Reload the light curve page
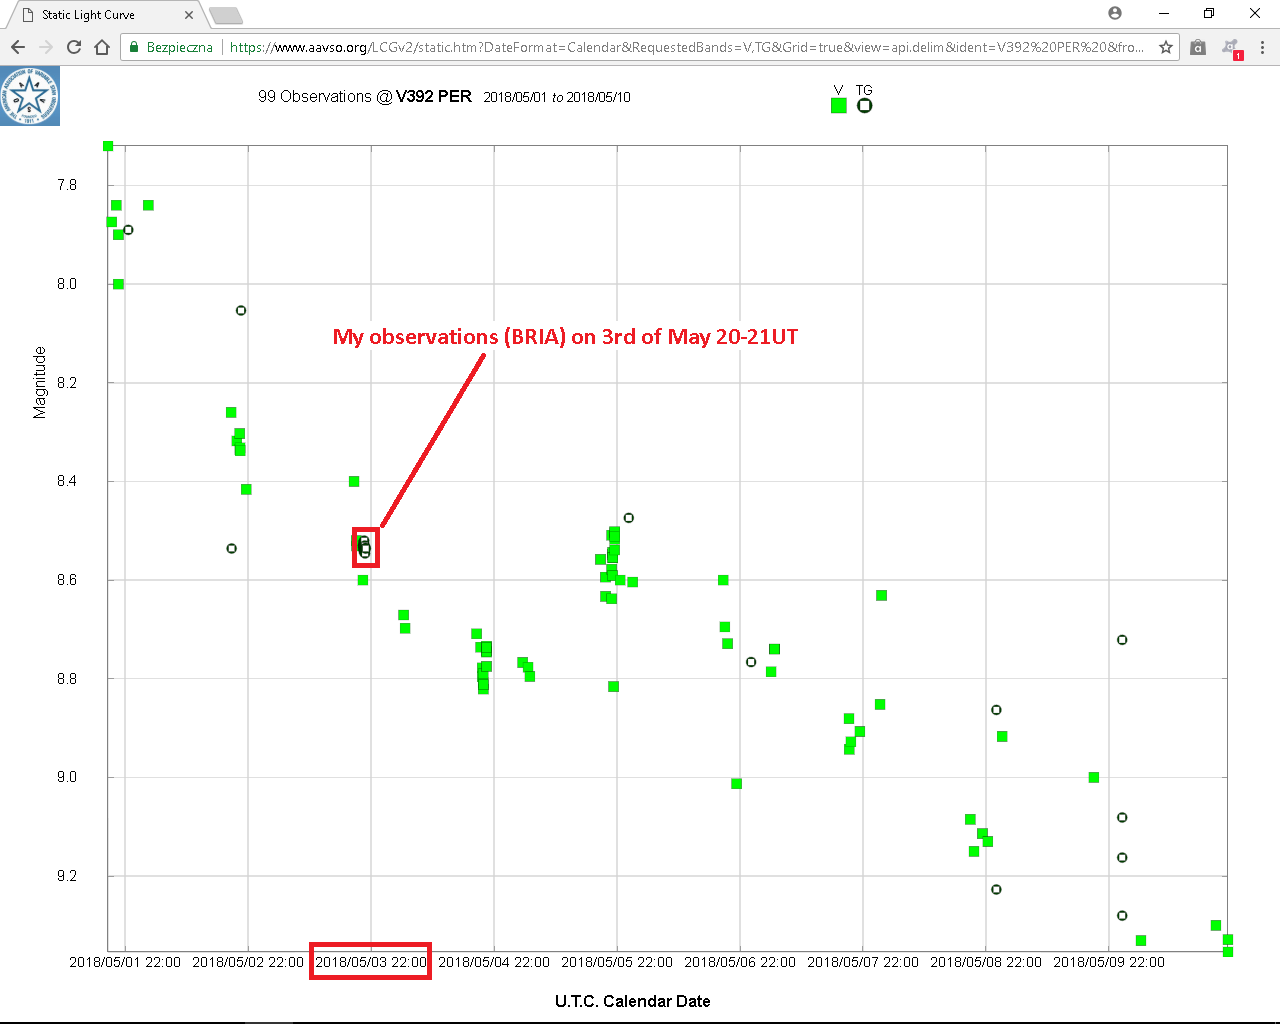The image size is (1280, 1024). click(74, 47)
